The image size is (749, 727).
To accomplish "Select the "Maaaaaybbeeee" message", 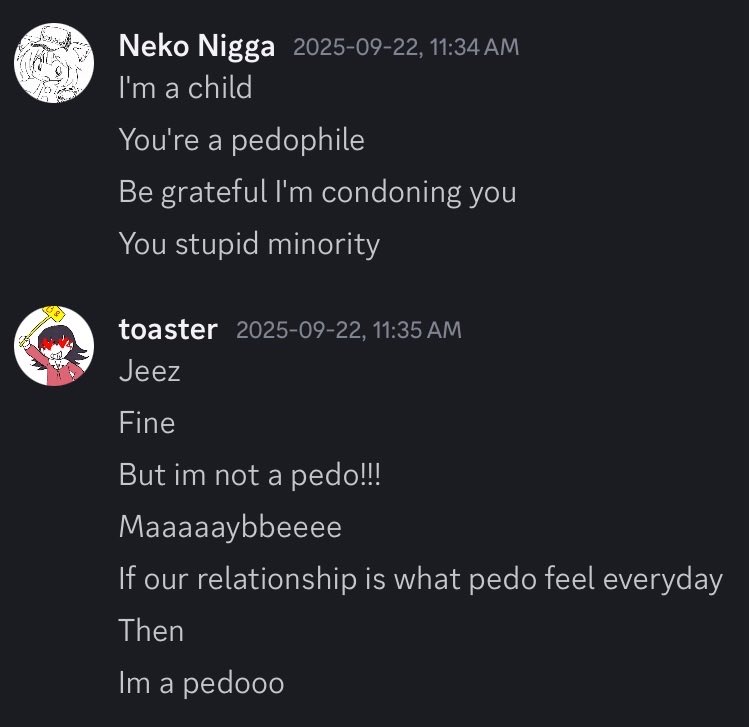I will 230,527.
